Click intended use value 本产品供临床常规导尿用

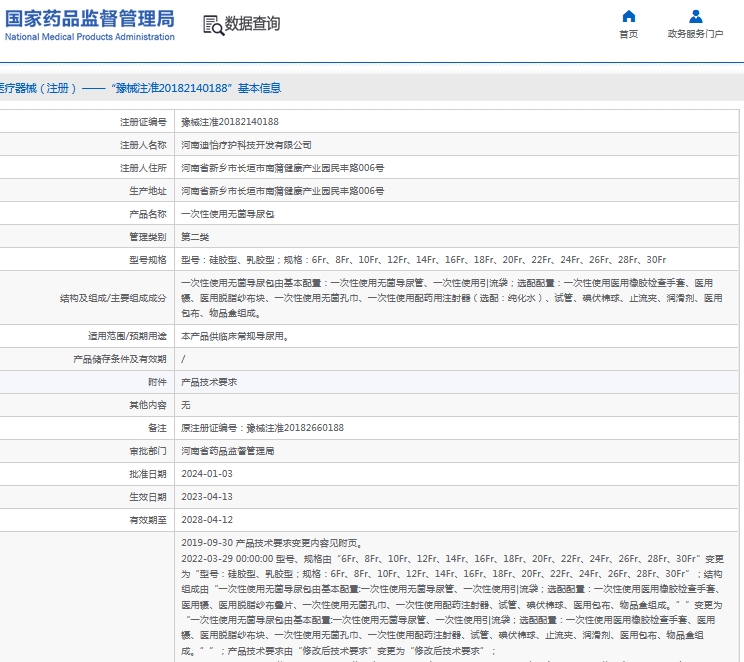[235, 336]
